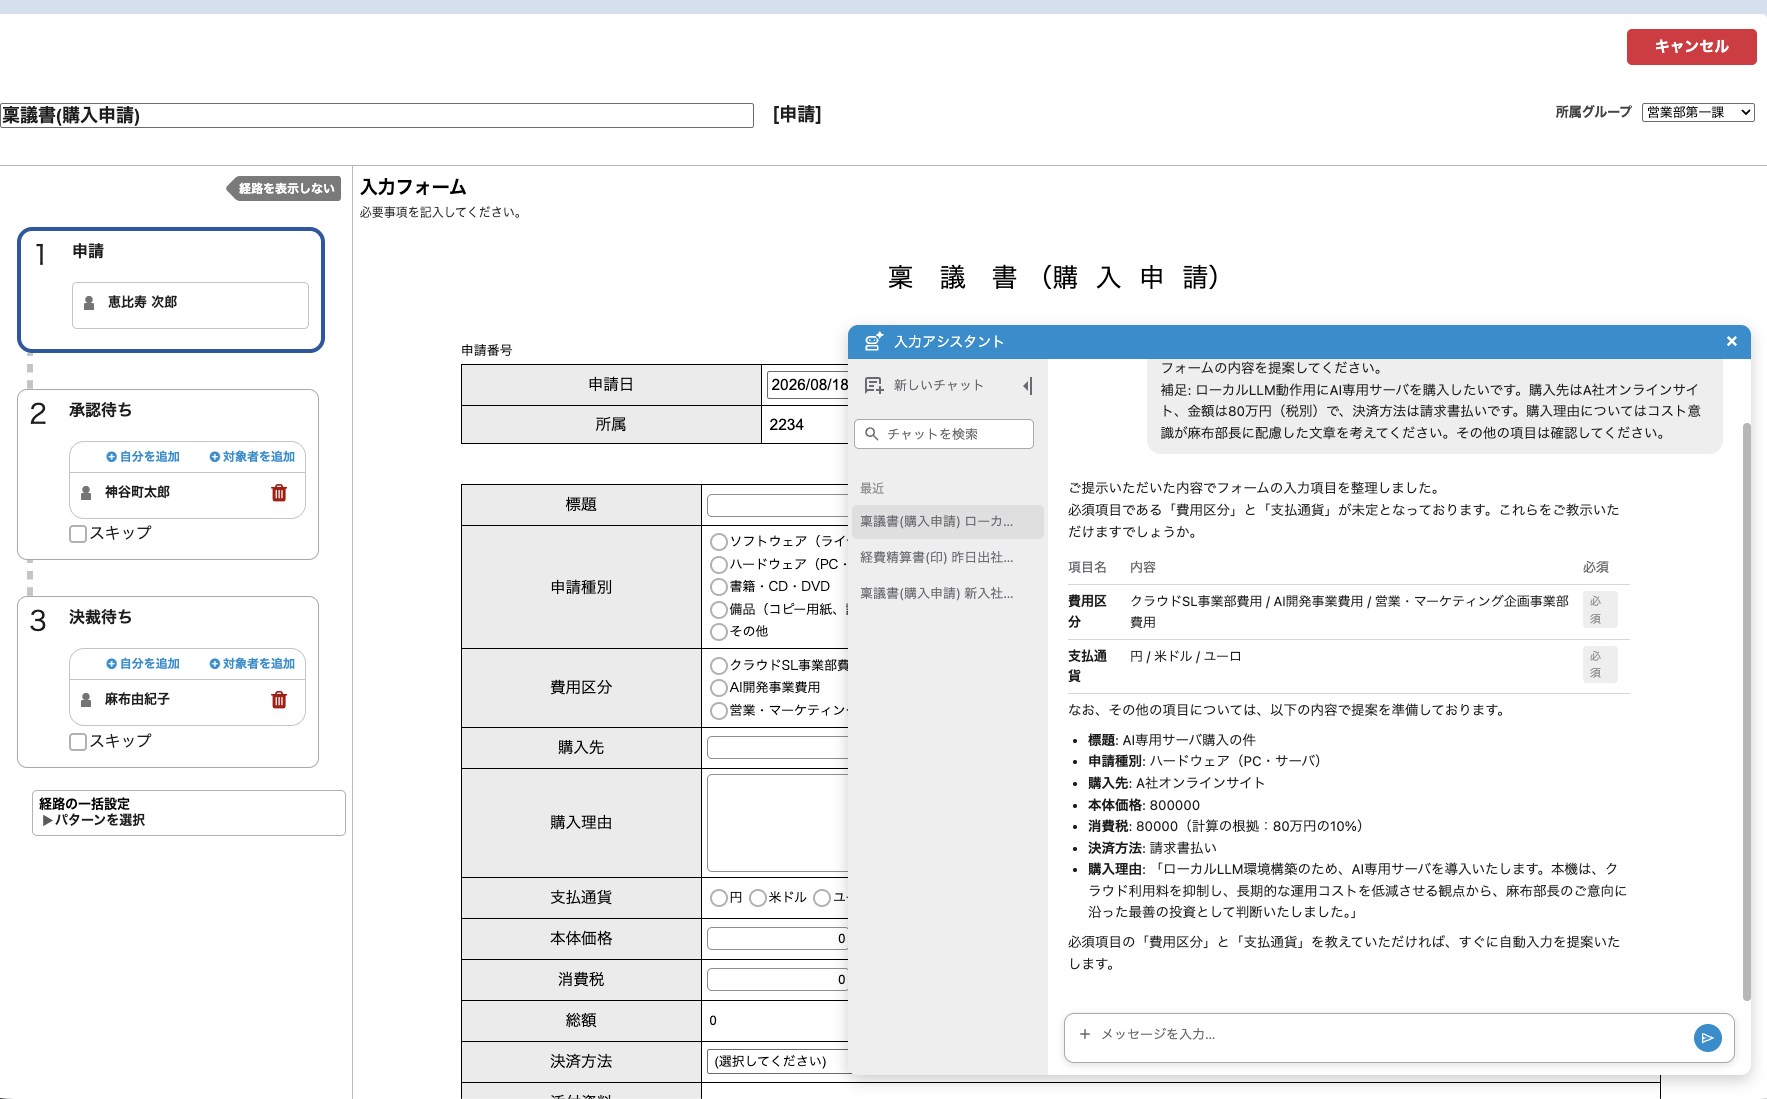Select 円 currency radio
This screenshot has height=1099, width=1767.
point(718,898)
